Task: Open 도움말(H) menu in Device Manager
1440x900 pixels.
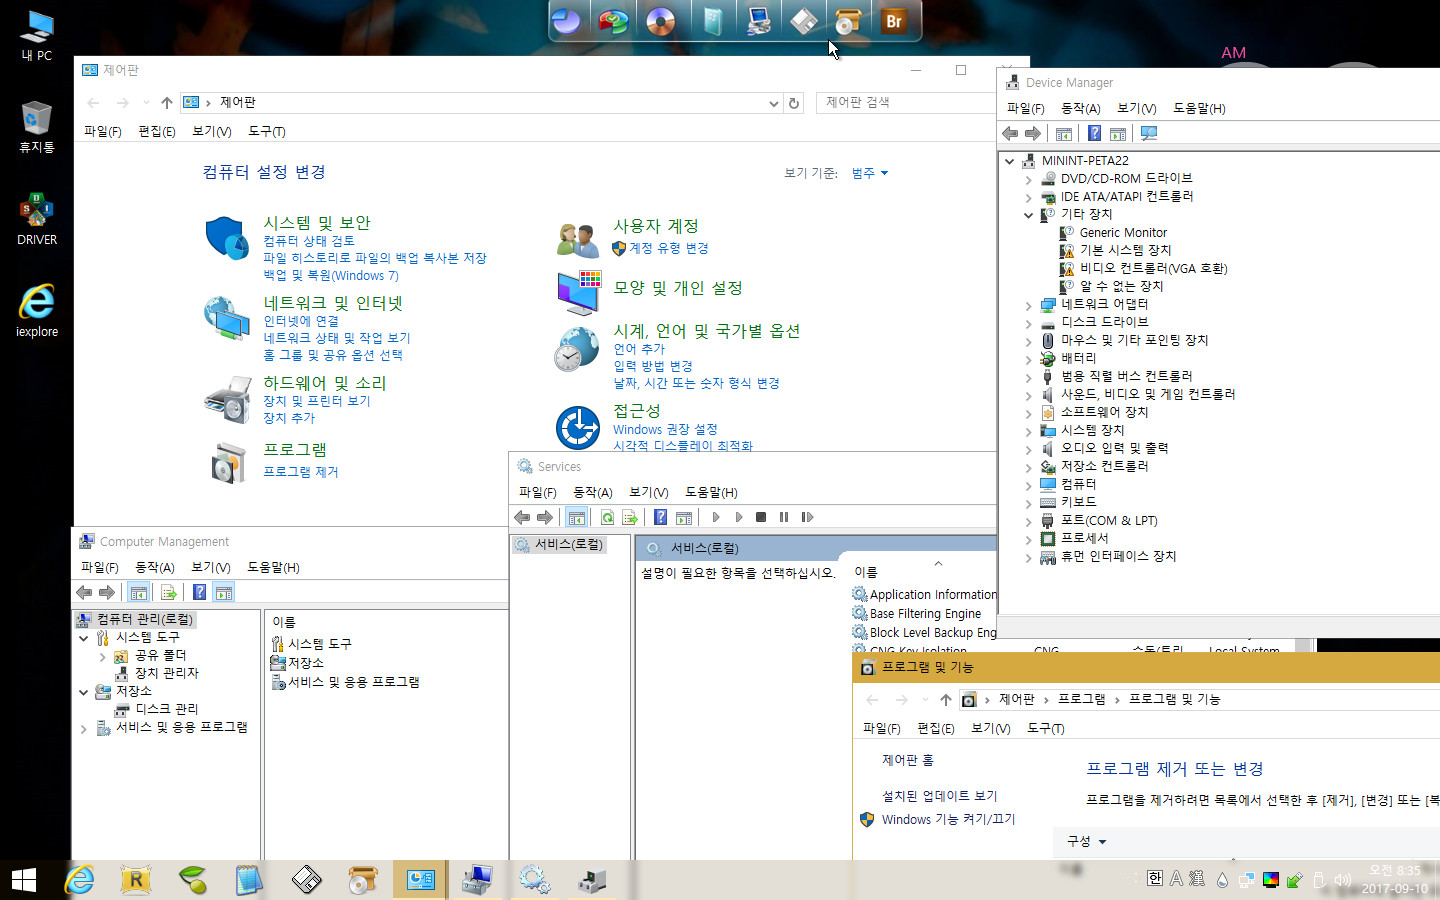Action: (x=1199, y=108)
